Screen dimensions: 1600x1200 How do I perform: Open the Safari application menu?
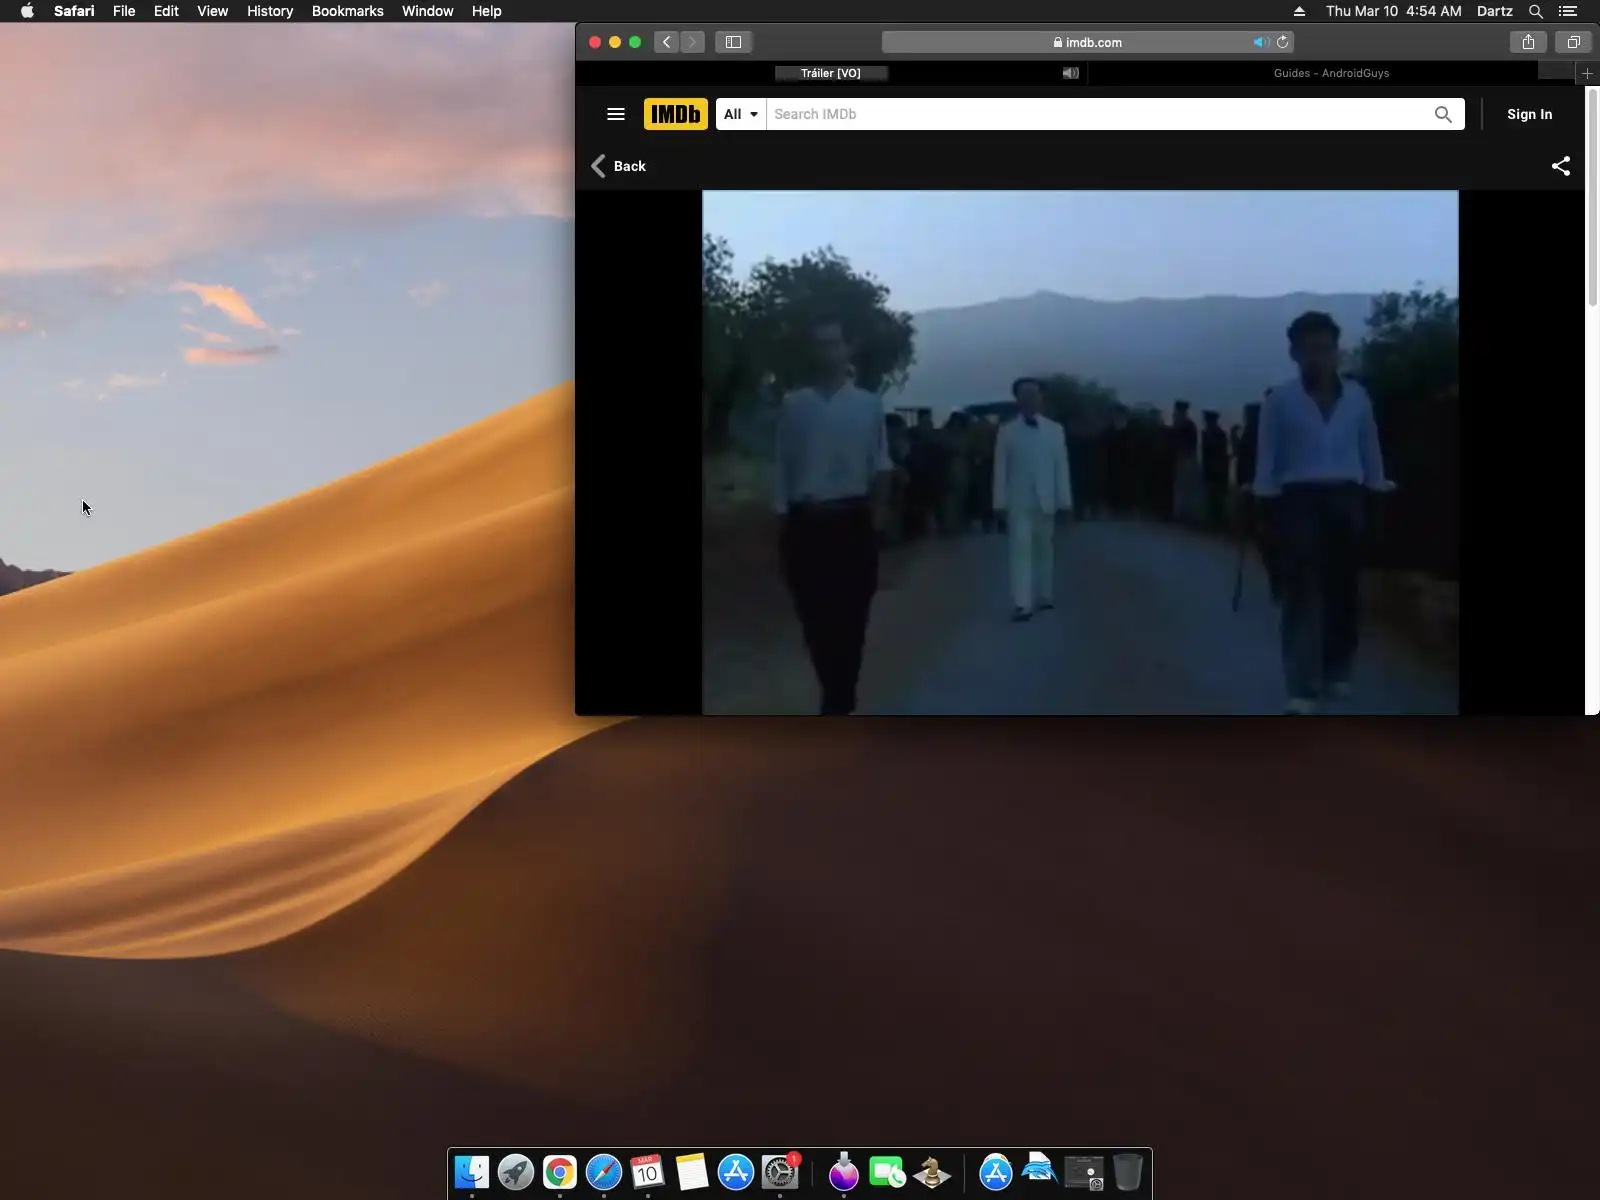pyautogui.click(x=74, y=11)
